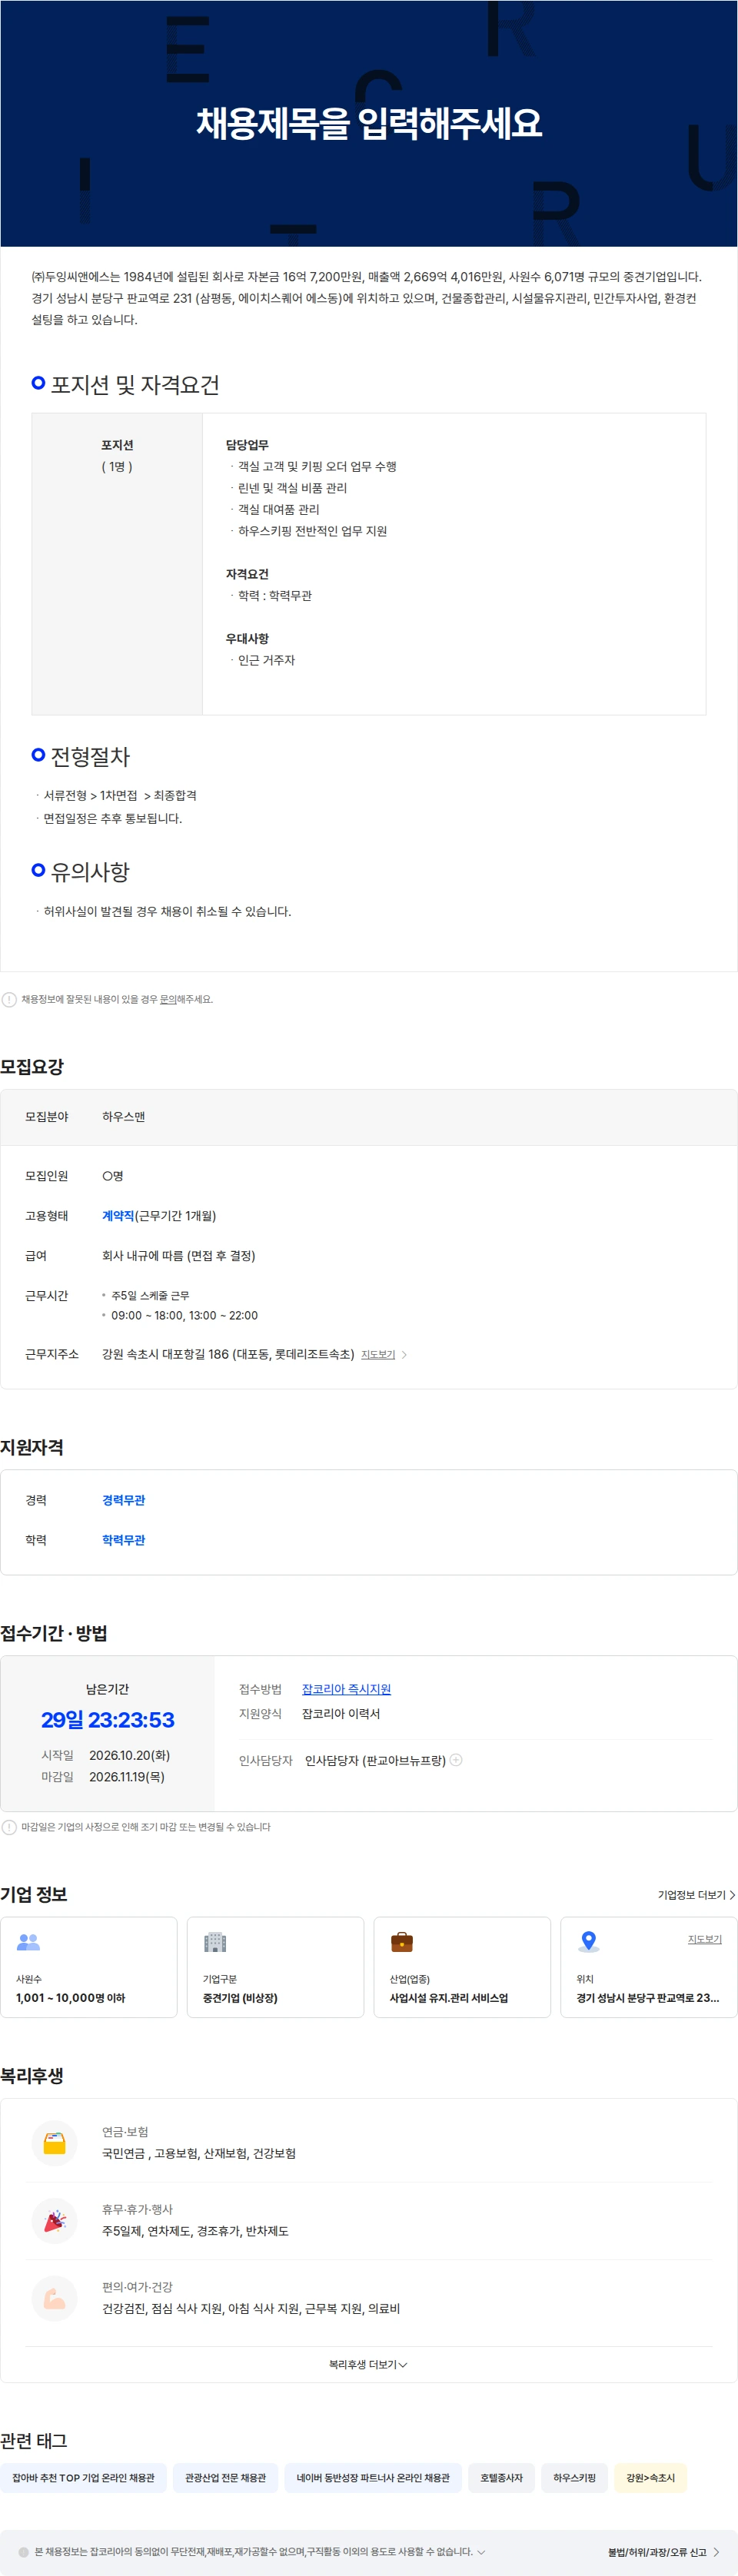Select tag 관광산업 전문 채용관
This screenshot has width=738, height=2576.
coord(225,2478)
